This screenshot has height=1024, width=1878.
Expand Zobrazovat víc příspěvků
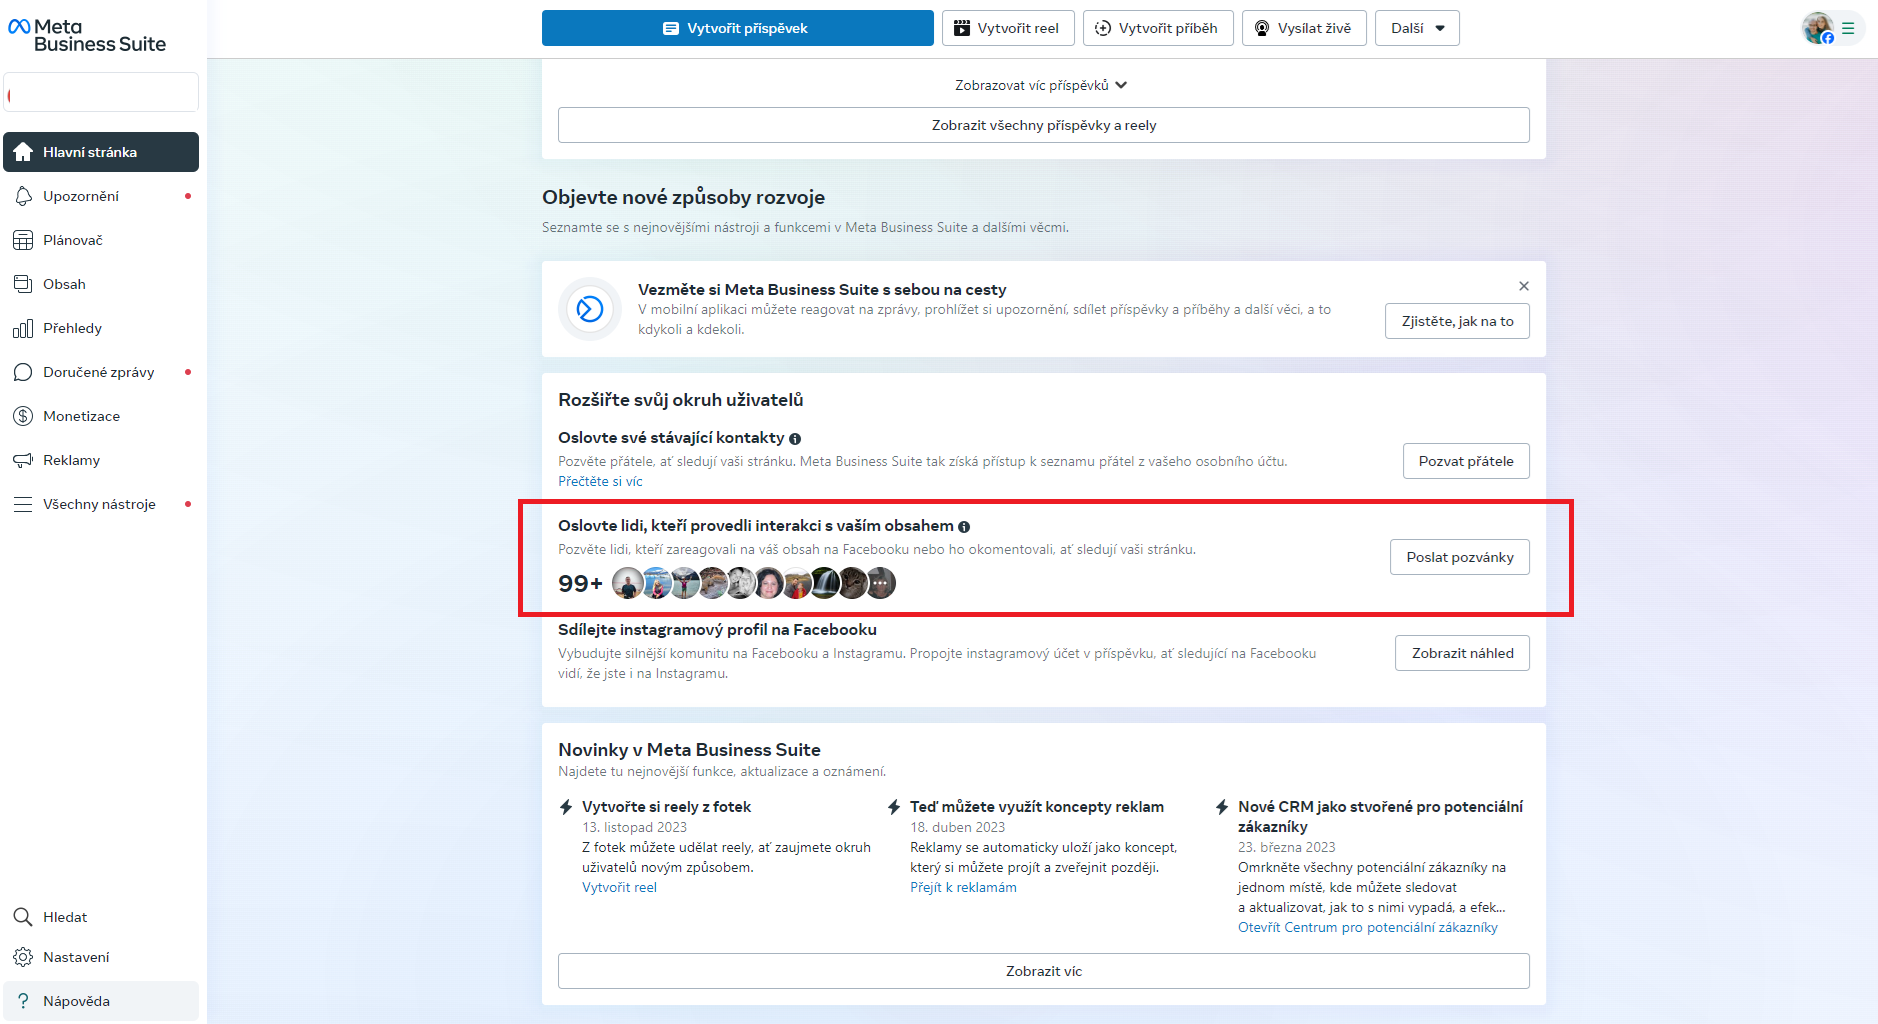[1043, 85]
